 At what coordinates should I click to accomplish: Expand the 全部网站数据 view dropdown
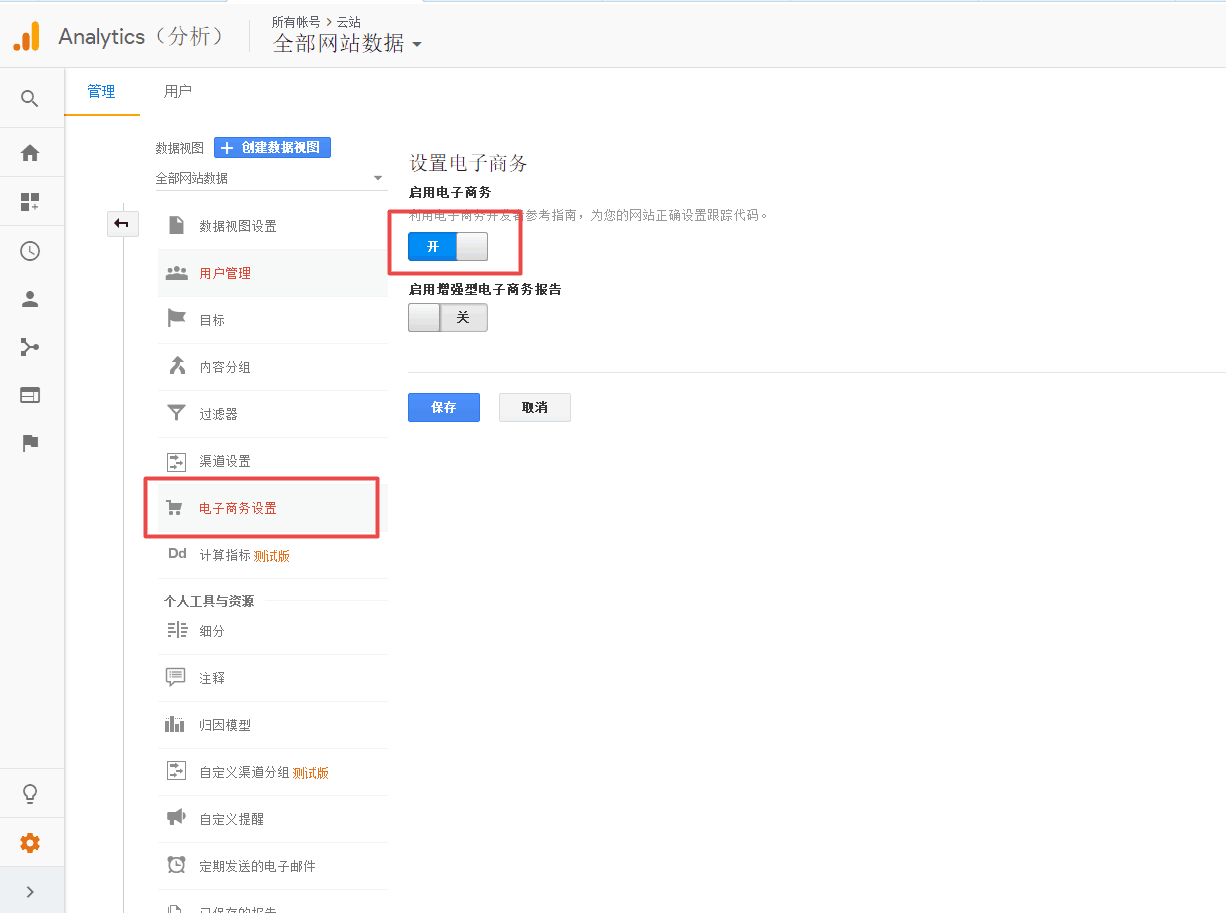pos(268,178)
